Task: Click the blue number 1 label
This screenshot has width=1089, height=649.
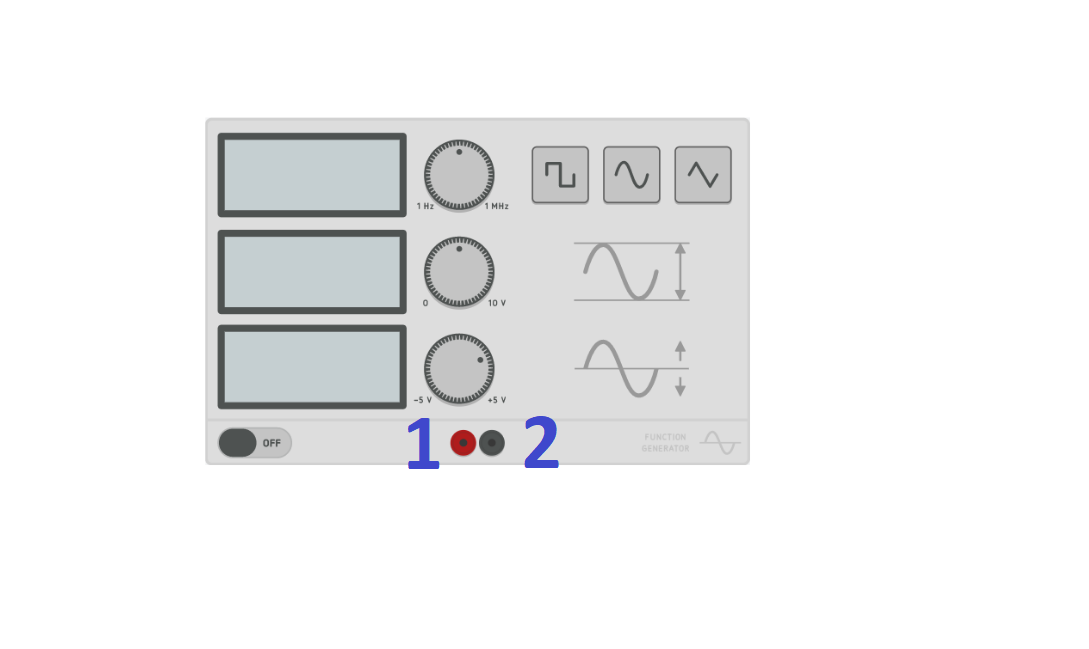Action: point(423,444)
